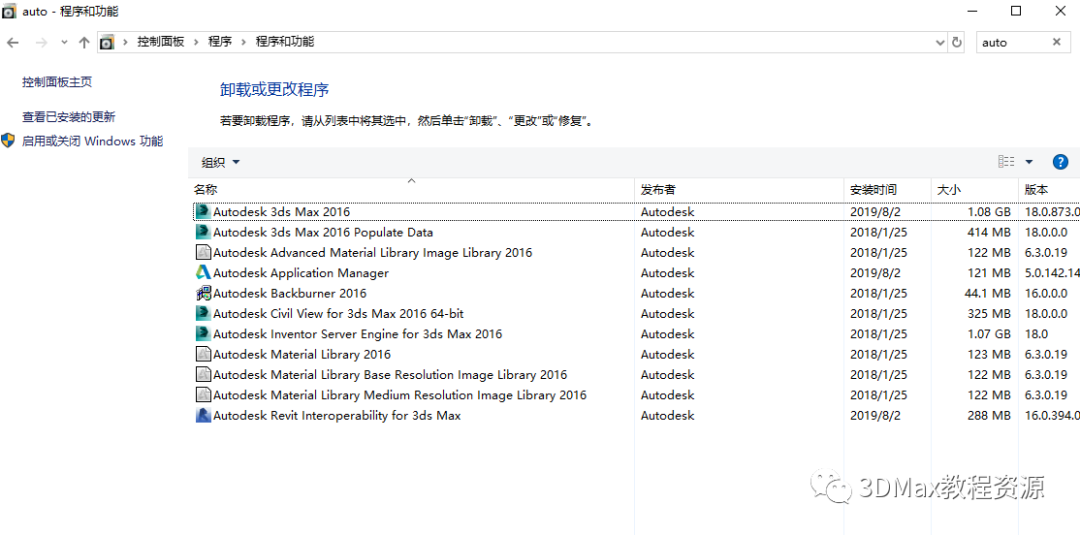Click the 325 MB size value
The image size is (1080, 535).
pyautogui.click(x=991, y=313)
